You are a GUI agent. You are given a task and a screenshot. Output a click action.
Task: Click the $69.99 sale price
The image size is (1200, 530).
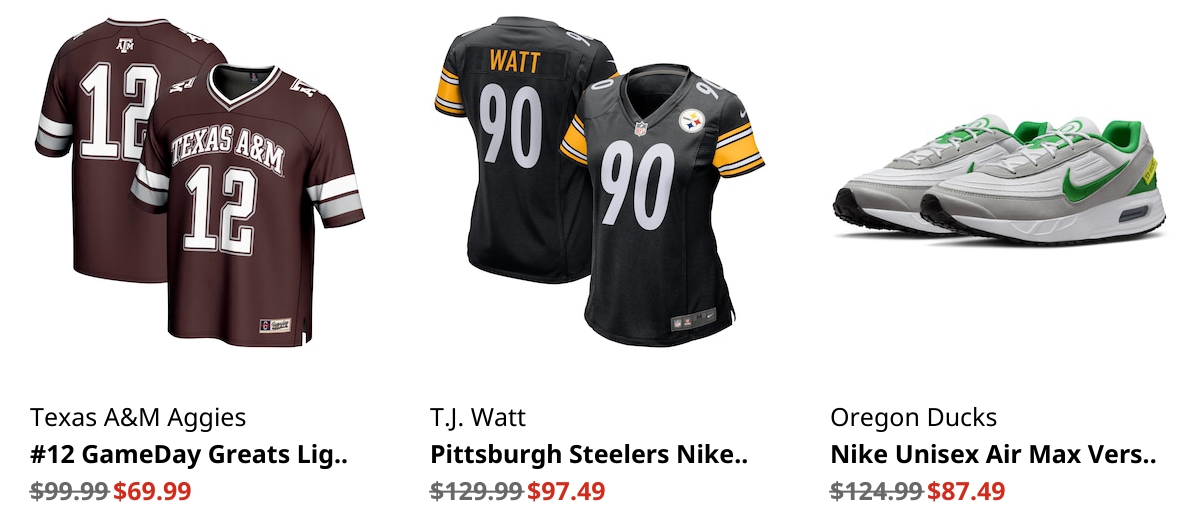(x=152, y=491)
